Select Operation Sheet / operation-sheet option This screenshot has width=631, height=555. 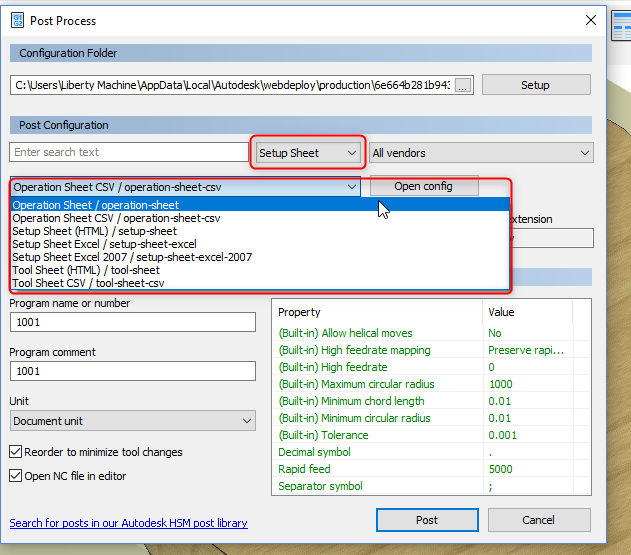coord(96,205)
